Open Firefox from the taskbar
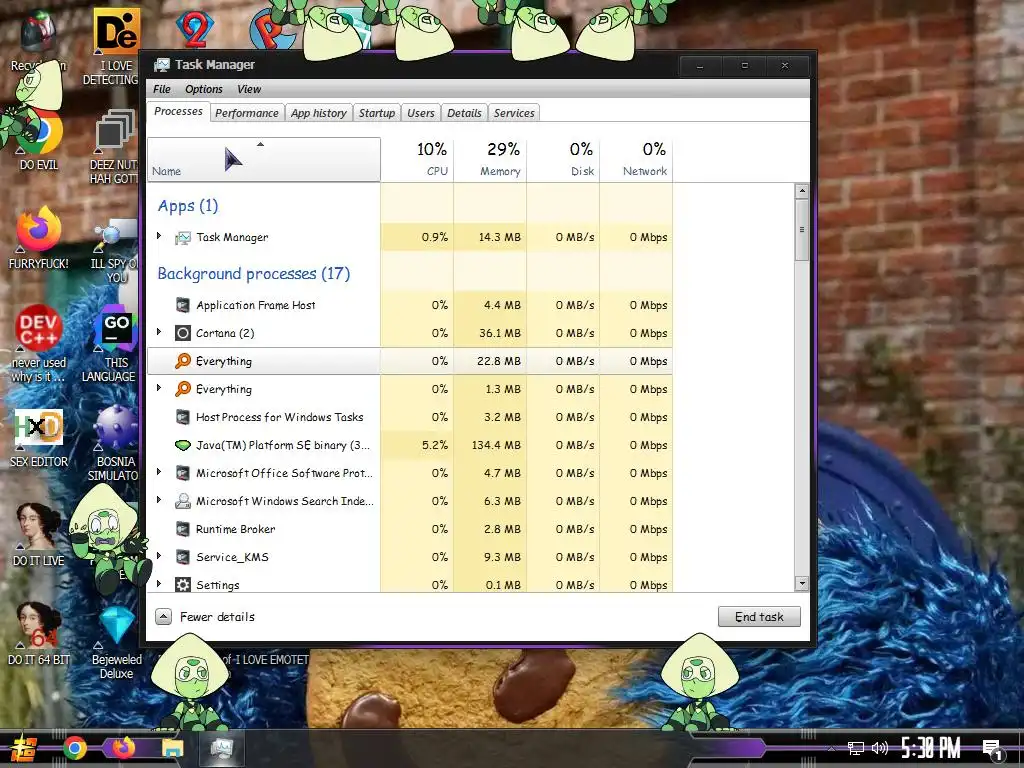 coord(123,748)
